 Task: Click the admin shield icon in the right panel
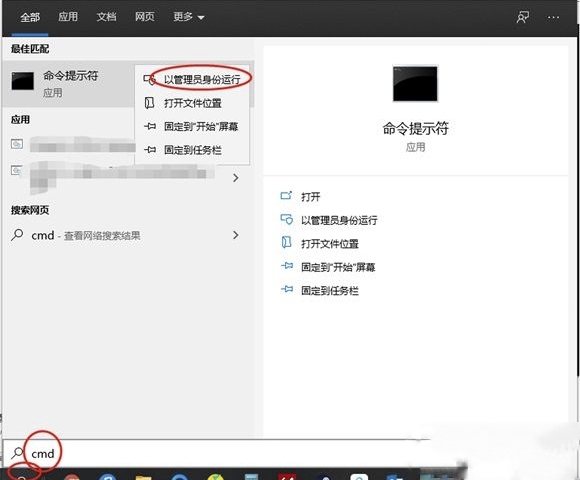click(x=286, y=220)
